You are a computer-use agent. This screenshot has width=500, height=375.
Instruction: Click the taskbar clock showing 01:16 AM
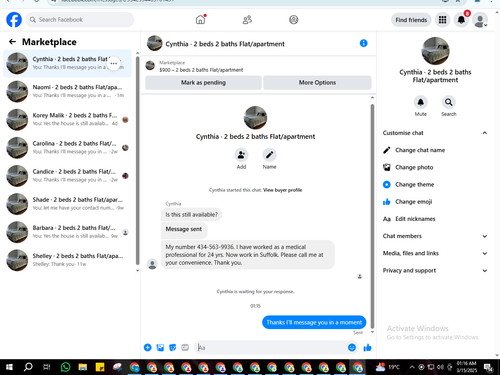466,367
